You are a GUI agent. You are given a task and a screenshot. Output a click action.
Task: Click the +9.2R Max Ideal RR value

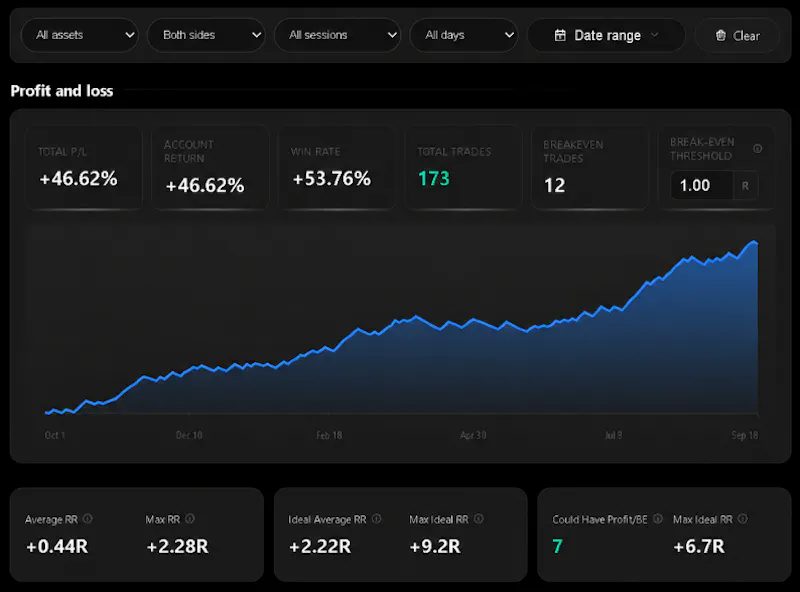[435, 547]
